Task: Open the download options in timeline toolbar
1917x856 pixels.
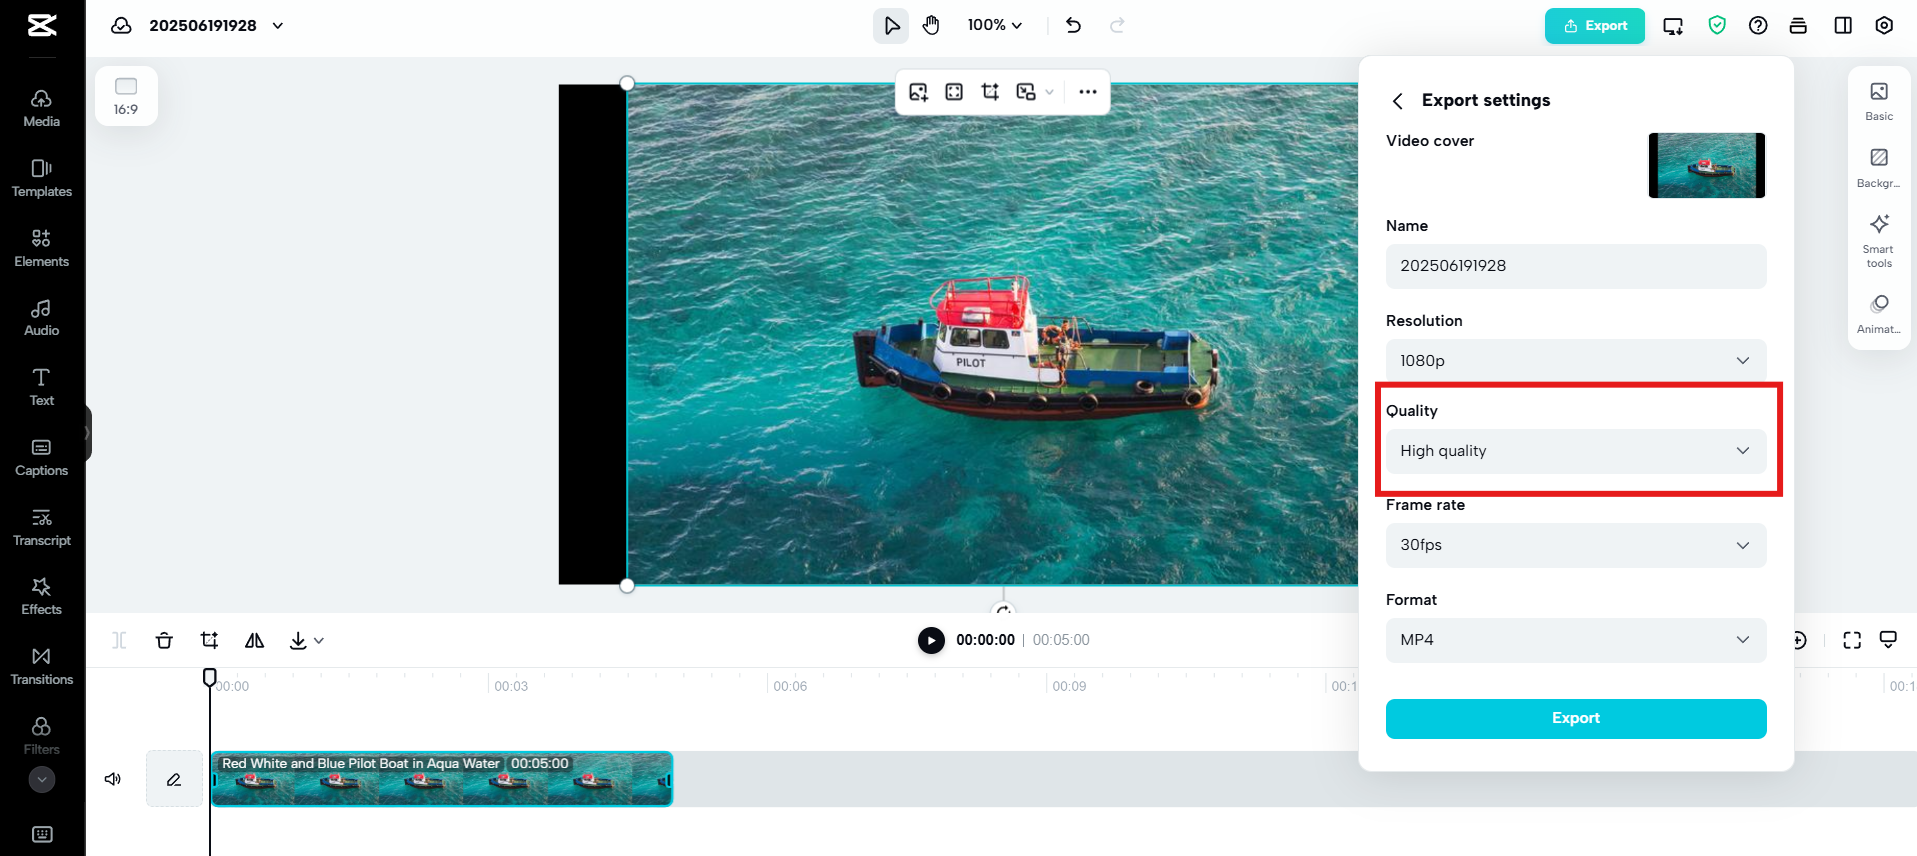Action: 306,640
